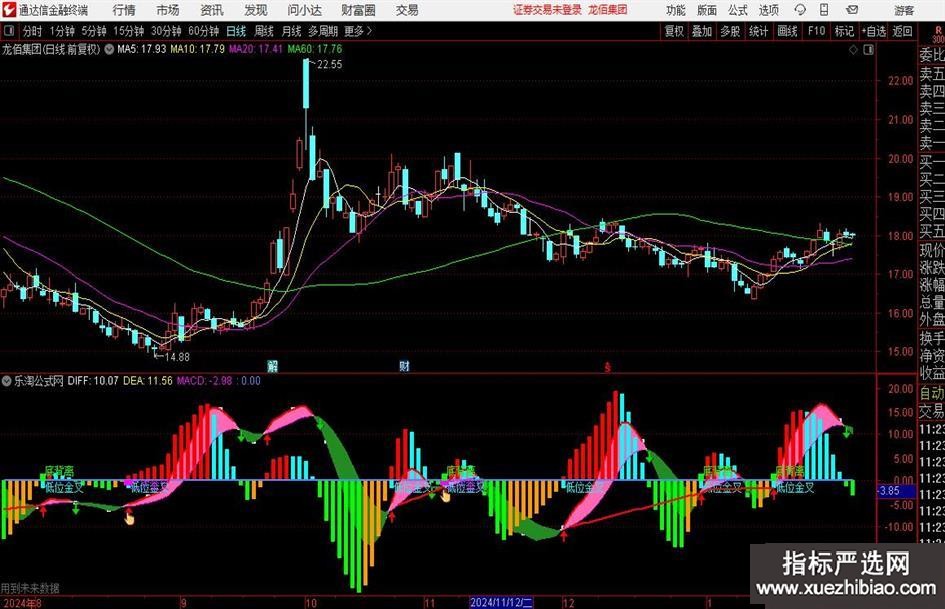
Task: Click the +自选 add to watchlist button
Action: pos(874,31)
